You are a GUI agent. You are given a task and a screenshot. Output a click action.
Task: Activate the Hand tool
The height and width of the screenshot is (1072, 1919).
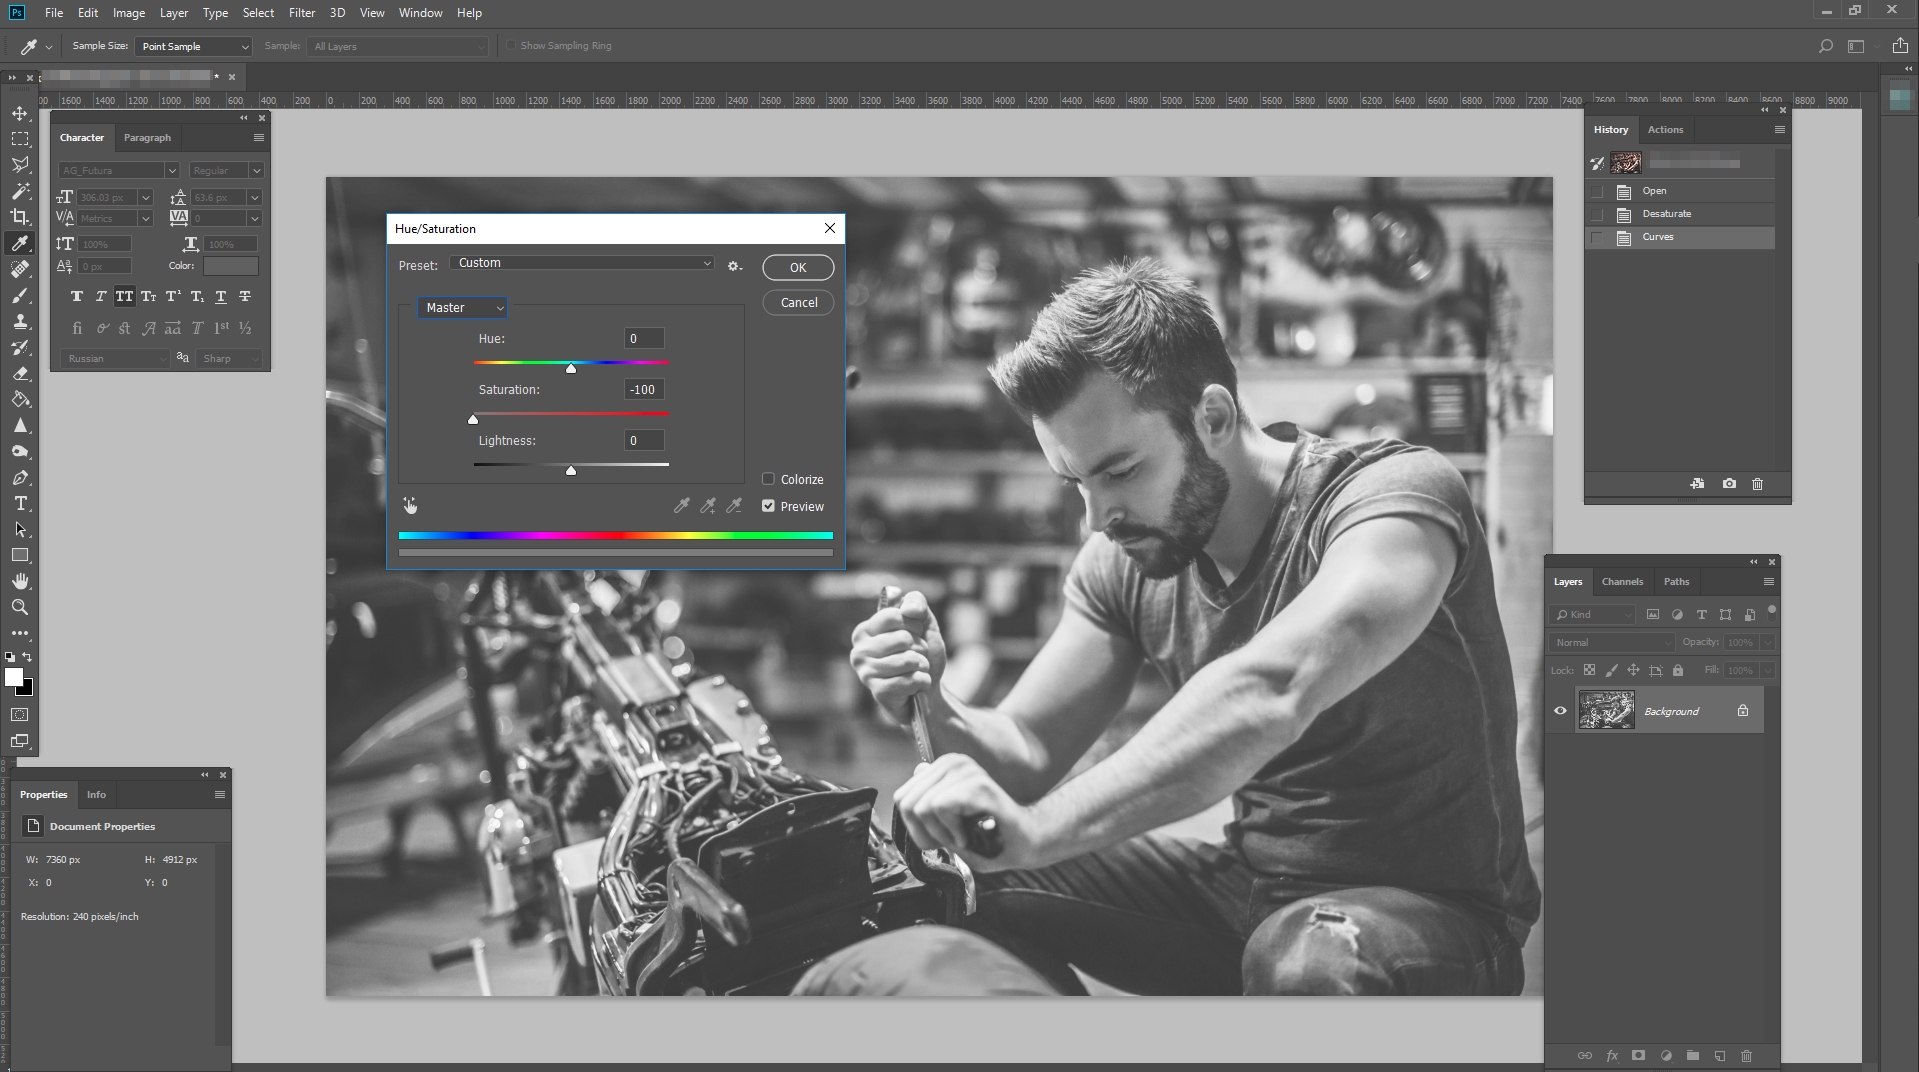click(20, 581)
